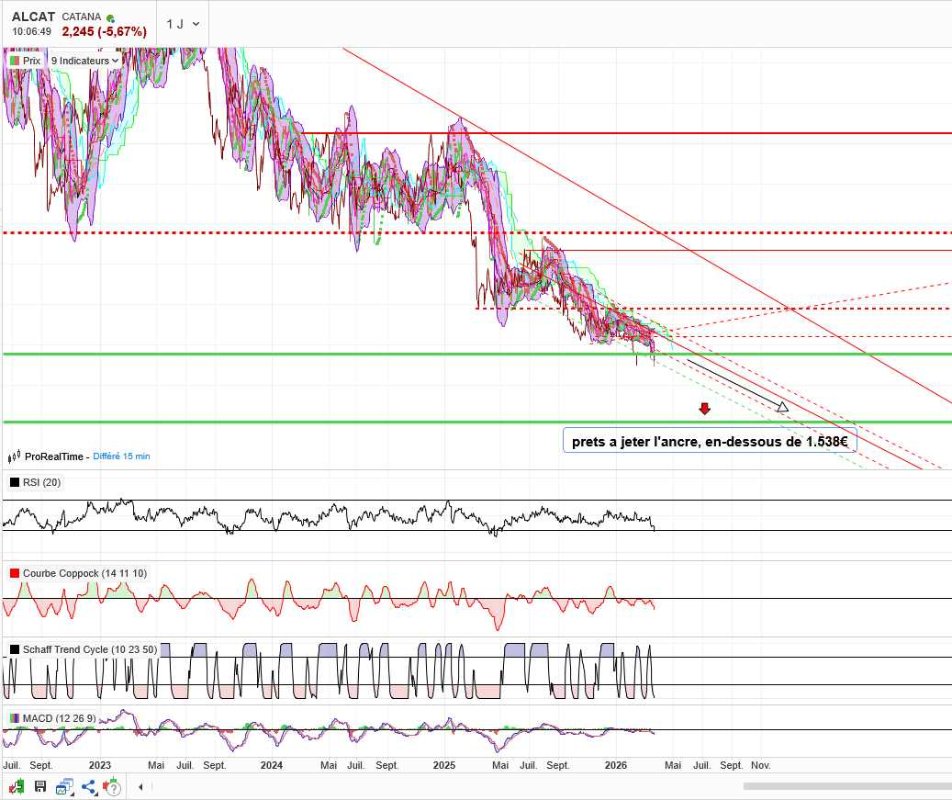Click the CATANA instrument name
The height and width of the screenshot is (800, 952).
point(81,17)
